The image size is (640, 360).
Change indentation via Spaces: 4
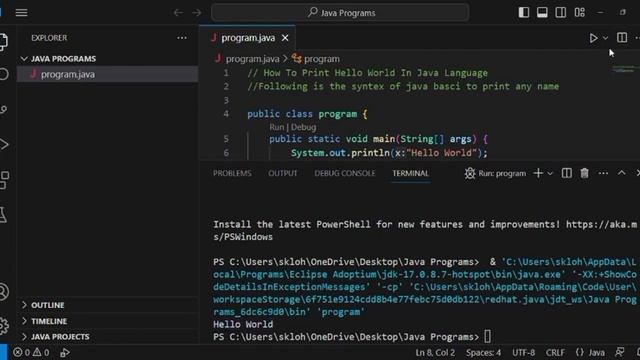484,352
